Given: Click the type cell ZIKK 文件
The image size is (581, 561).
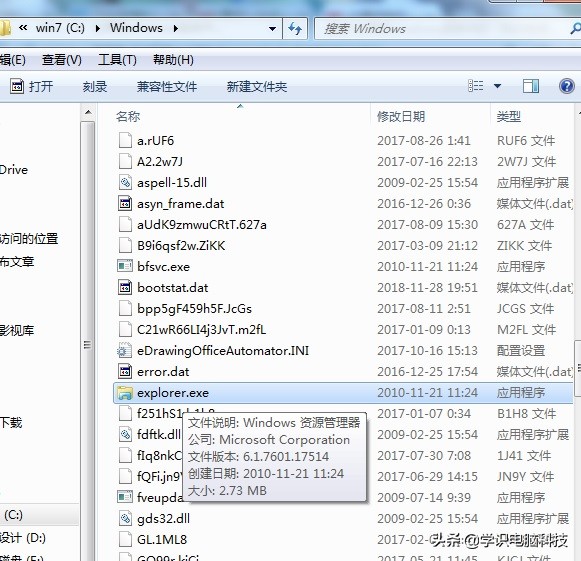Looking at the screenshot, I should point(524,246).
